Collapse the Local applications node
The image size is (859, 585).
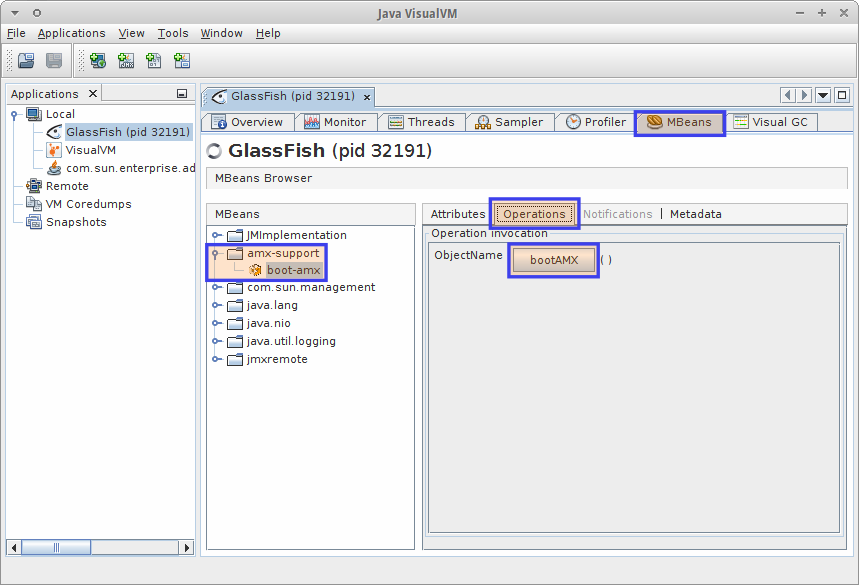pos(15,114)
